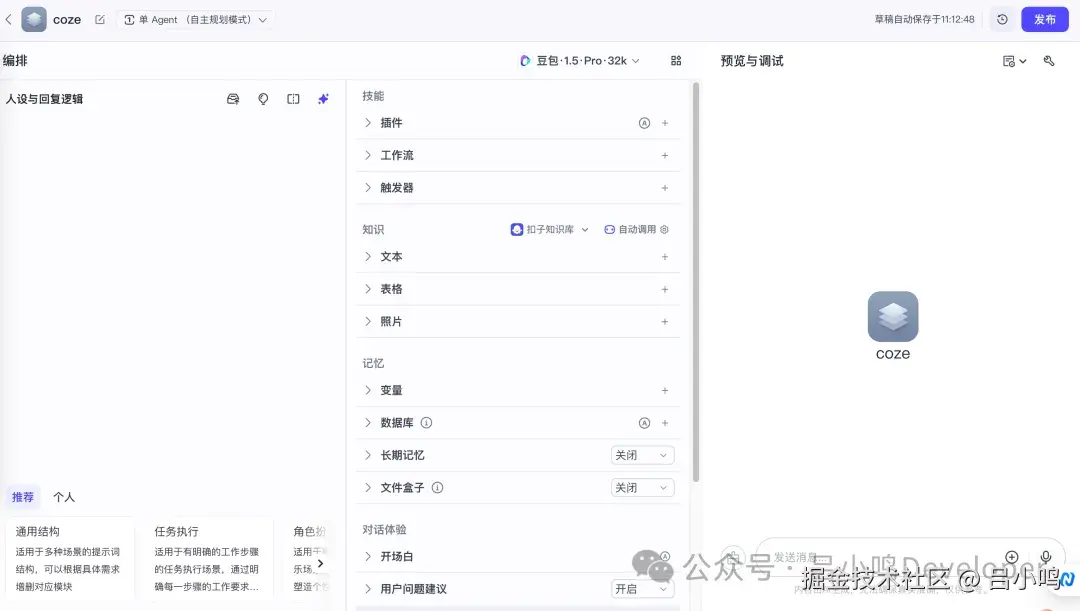
Task: Expand the 长期记忆 section
Action: 368,455
